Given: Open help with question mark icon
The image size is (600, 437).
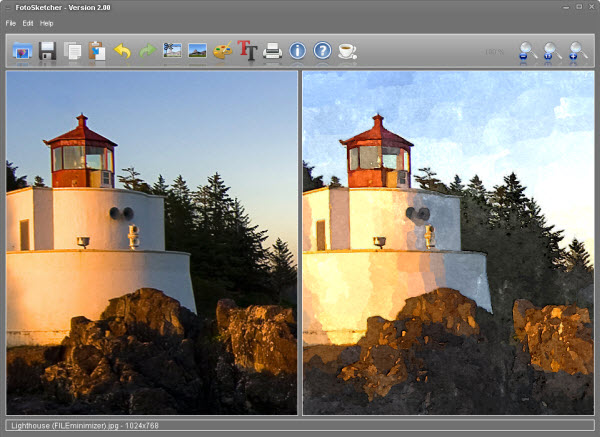Looking at the screenshot, I should click(x=322, y=50).
